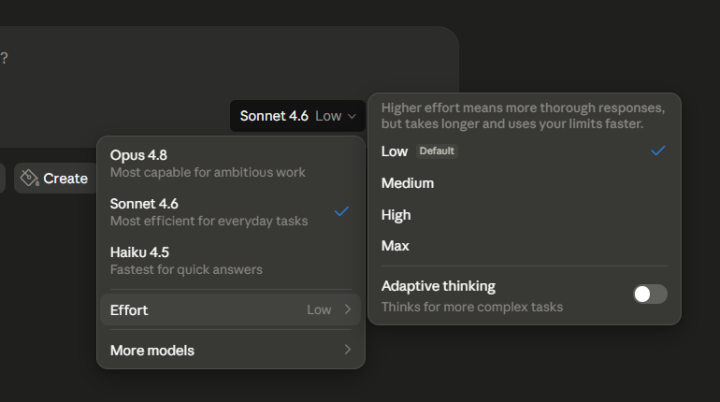
Task: Click 'Most efficient for everyday tasks' description
Action: click(209, 221)
